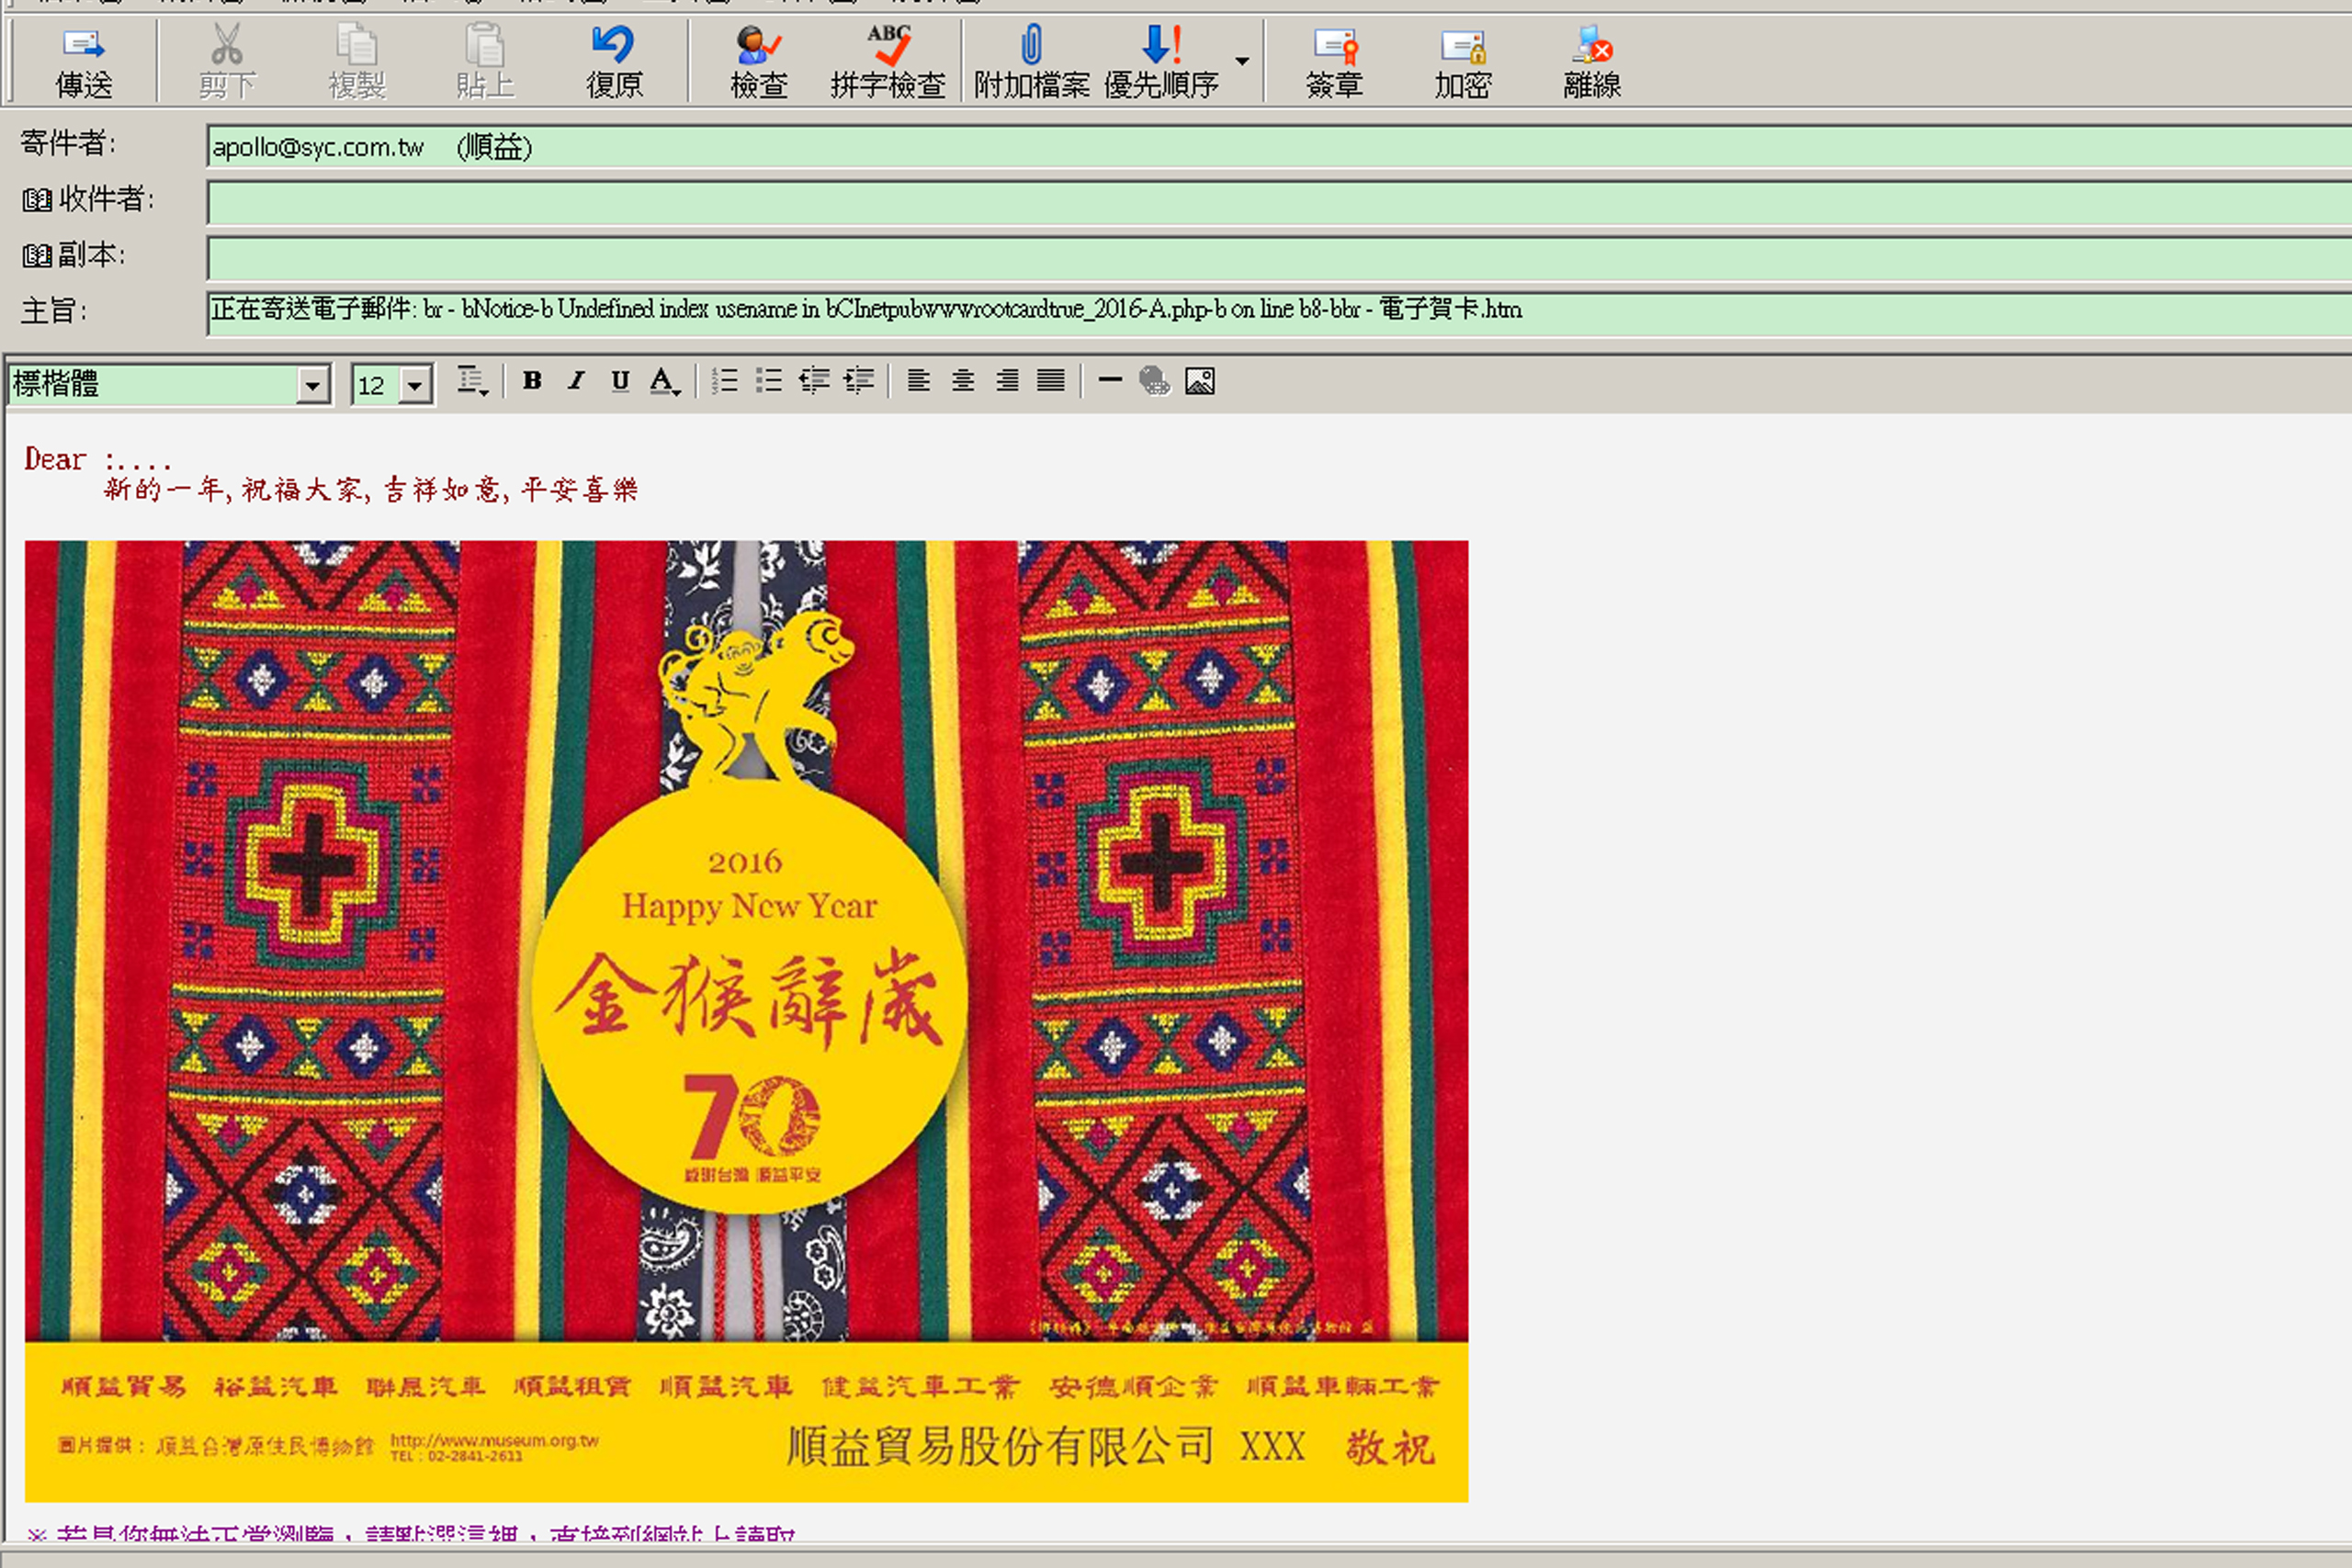
Task: Click the 附加檔案 paperclip attach icon
Action: click(x=1032, y=45)
